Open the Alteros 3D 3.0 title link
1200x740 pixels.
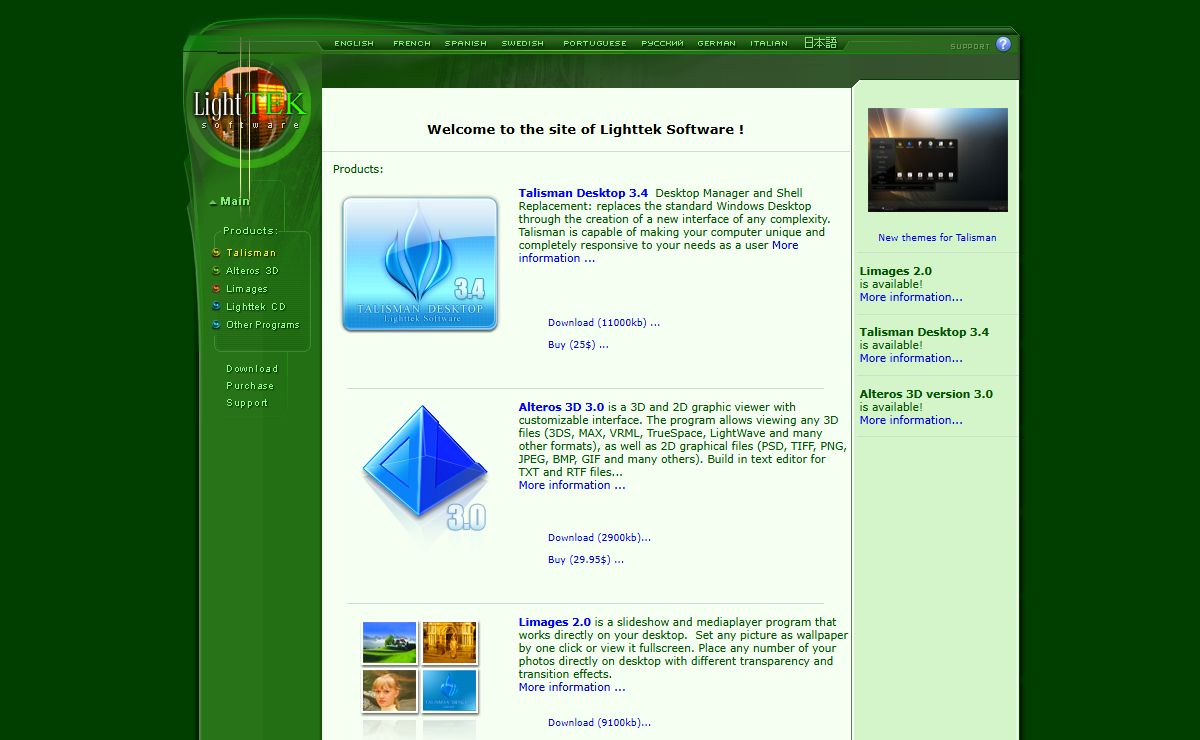click(x=561, y=407)
